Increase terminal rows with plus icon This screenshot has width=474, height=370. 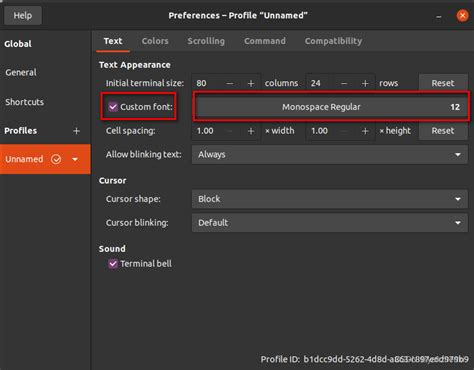(x=365, y=83)
